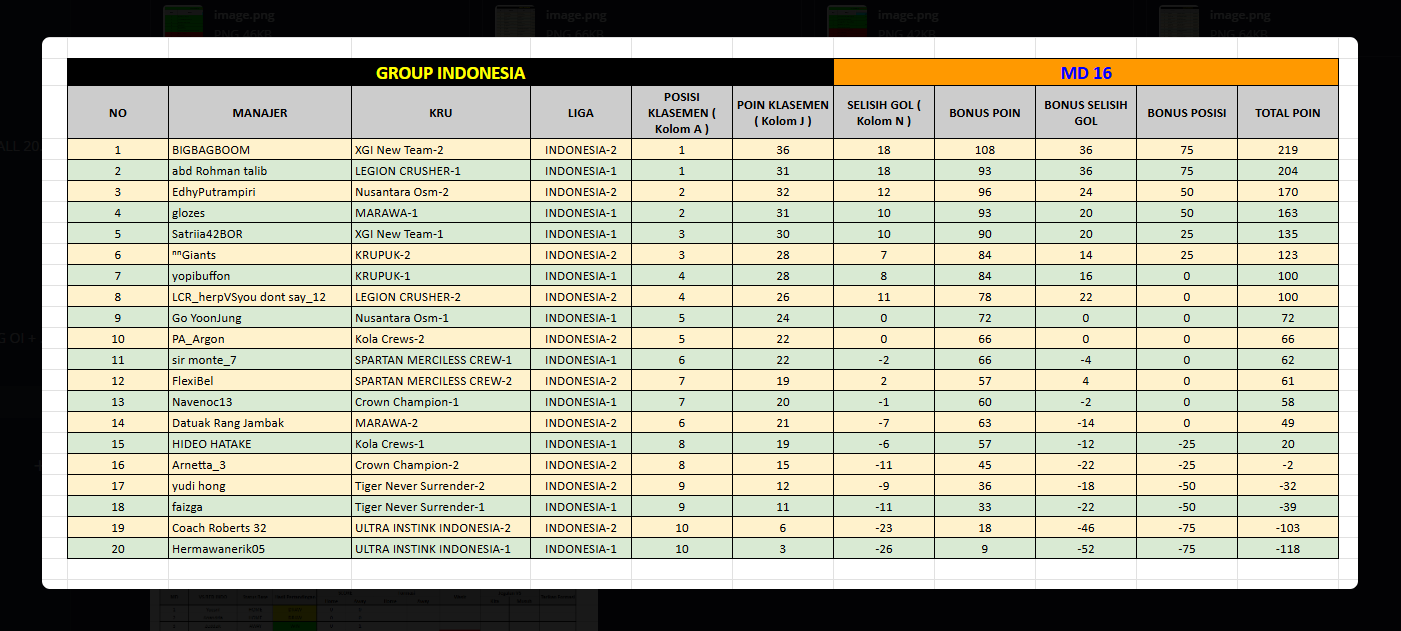Click crew cell XGI New Team-2
The height and width of the screenshot is (631, 1401).
click(x=441, y=150)
